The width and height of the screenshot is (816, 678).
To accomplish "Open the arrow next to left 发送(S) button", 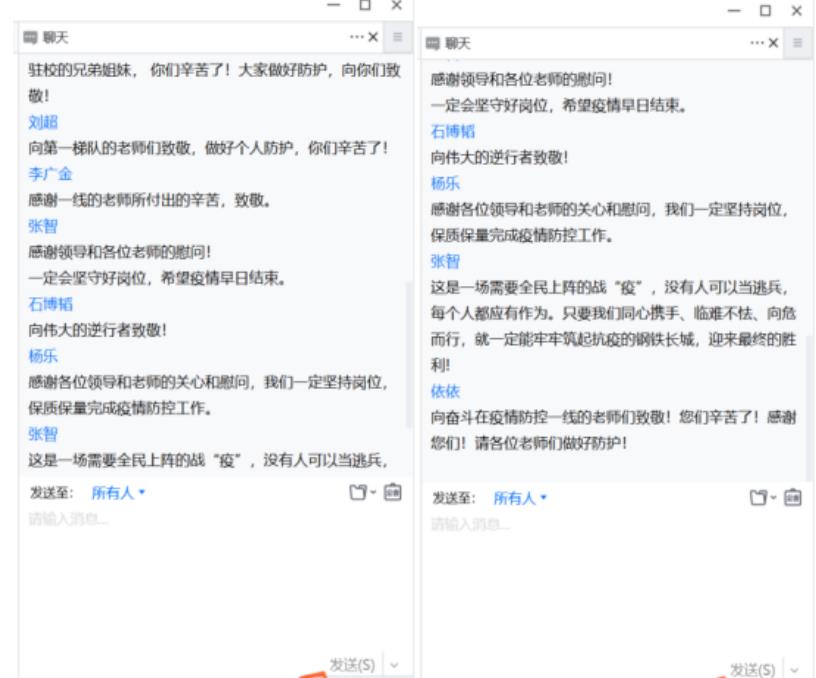I will [394, 665].
